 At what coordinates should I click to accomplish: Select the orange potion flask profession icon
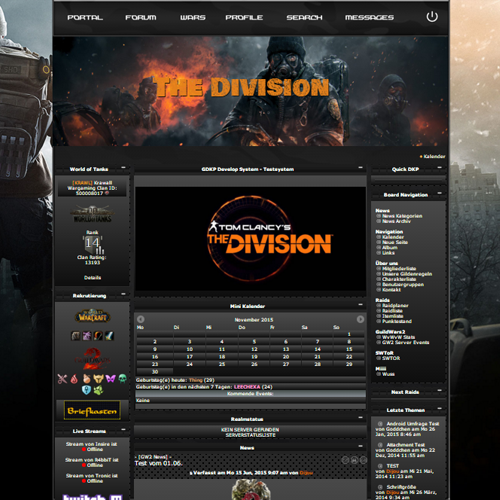coord(86,379)
